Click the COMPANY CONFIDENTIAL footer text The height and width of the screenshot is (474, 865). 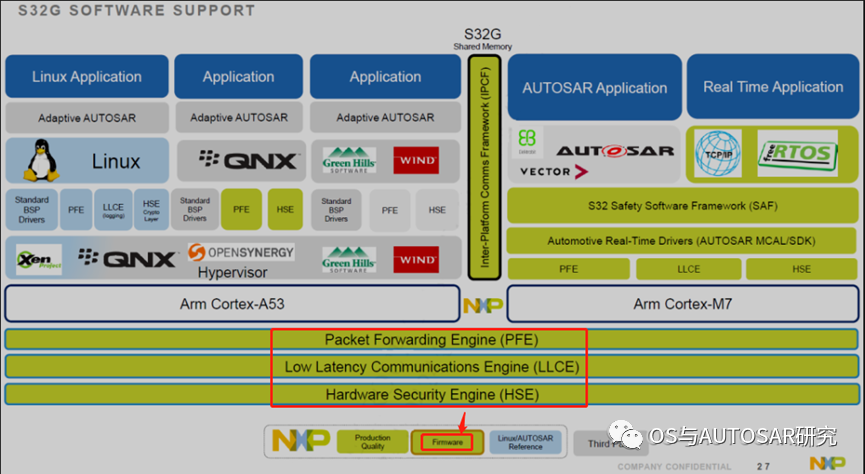(x=674, y=467)
